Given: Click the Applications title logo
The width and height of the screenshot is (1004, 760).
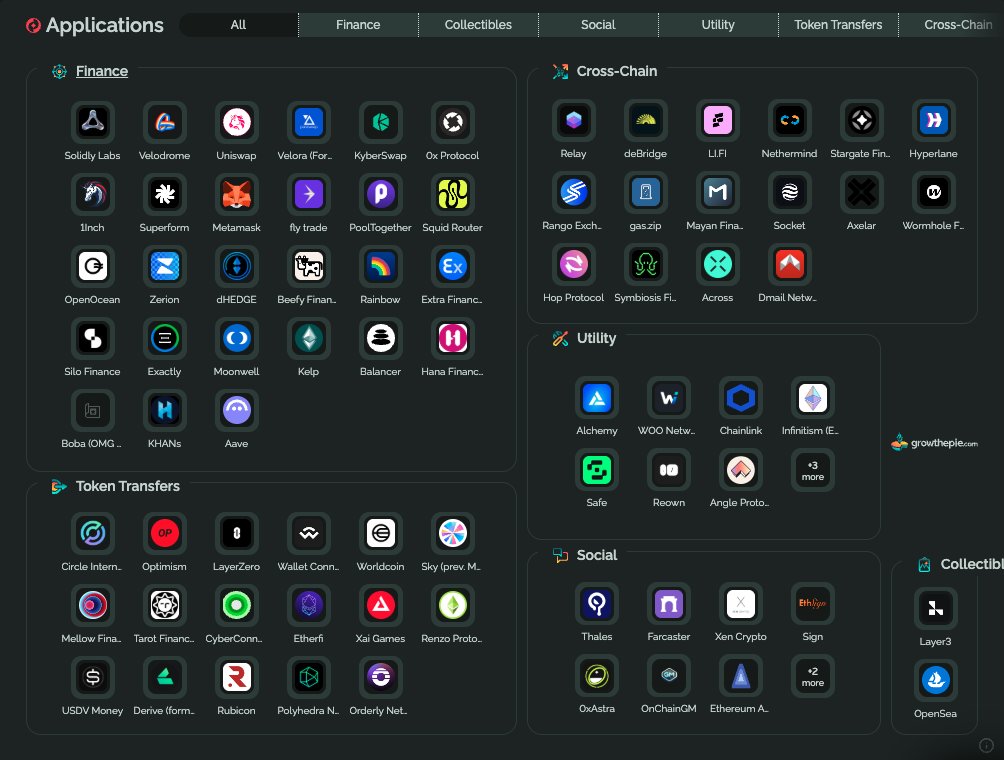Looking at the screenshot, I should pos(33,26).
